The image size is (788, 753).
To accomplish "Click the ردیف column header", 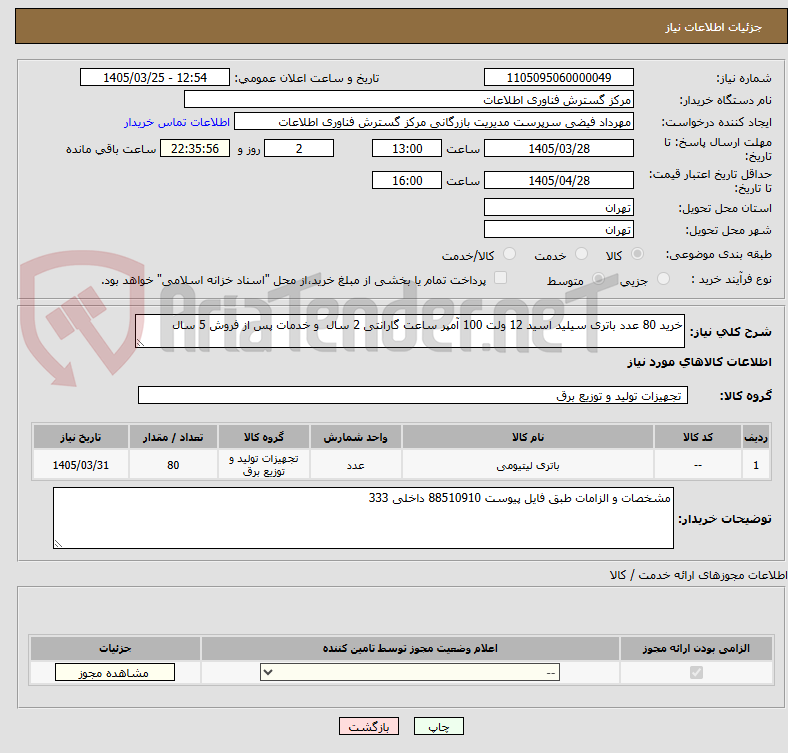I will point(756,437).
